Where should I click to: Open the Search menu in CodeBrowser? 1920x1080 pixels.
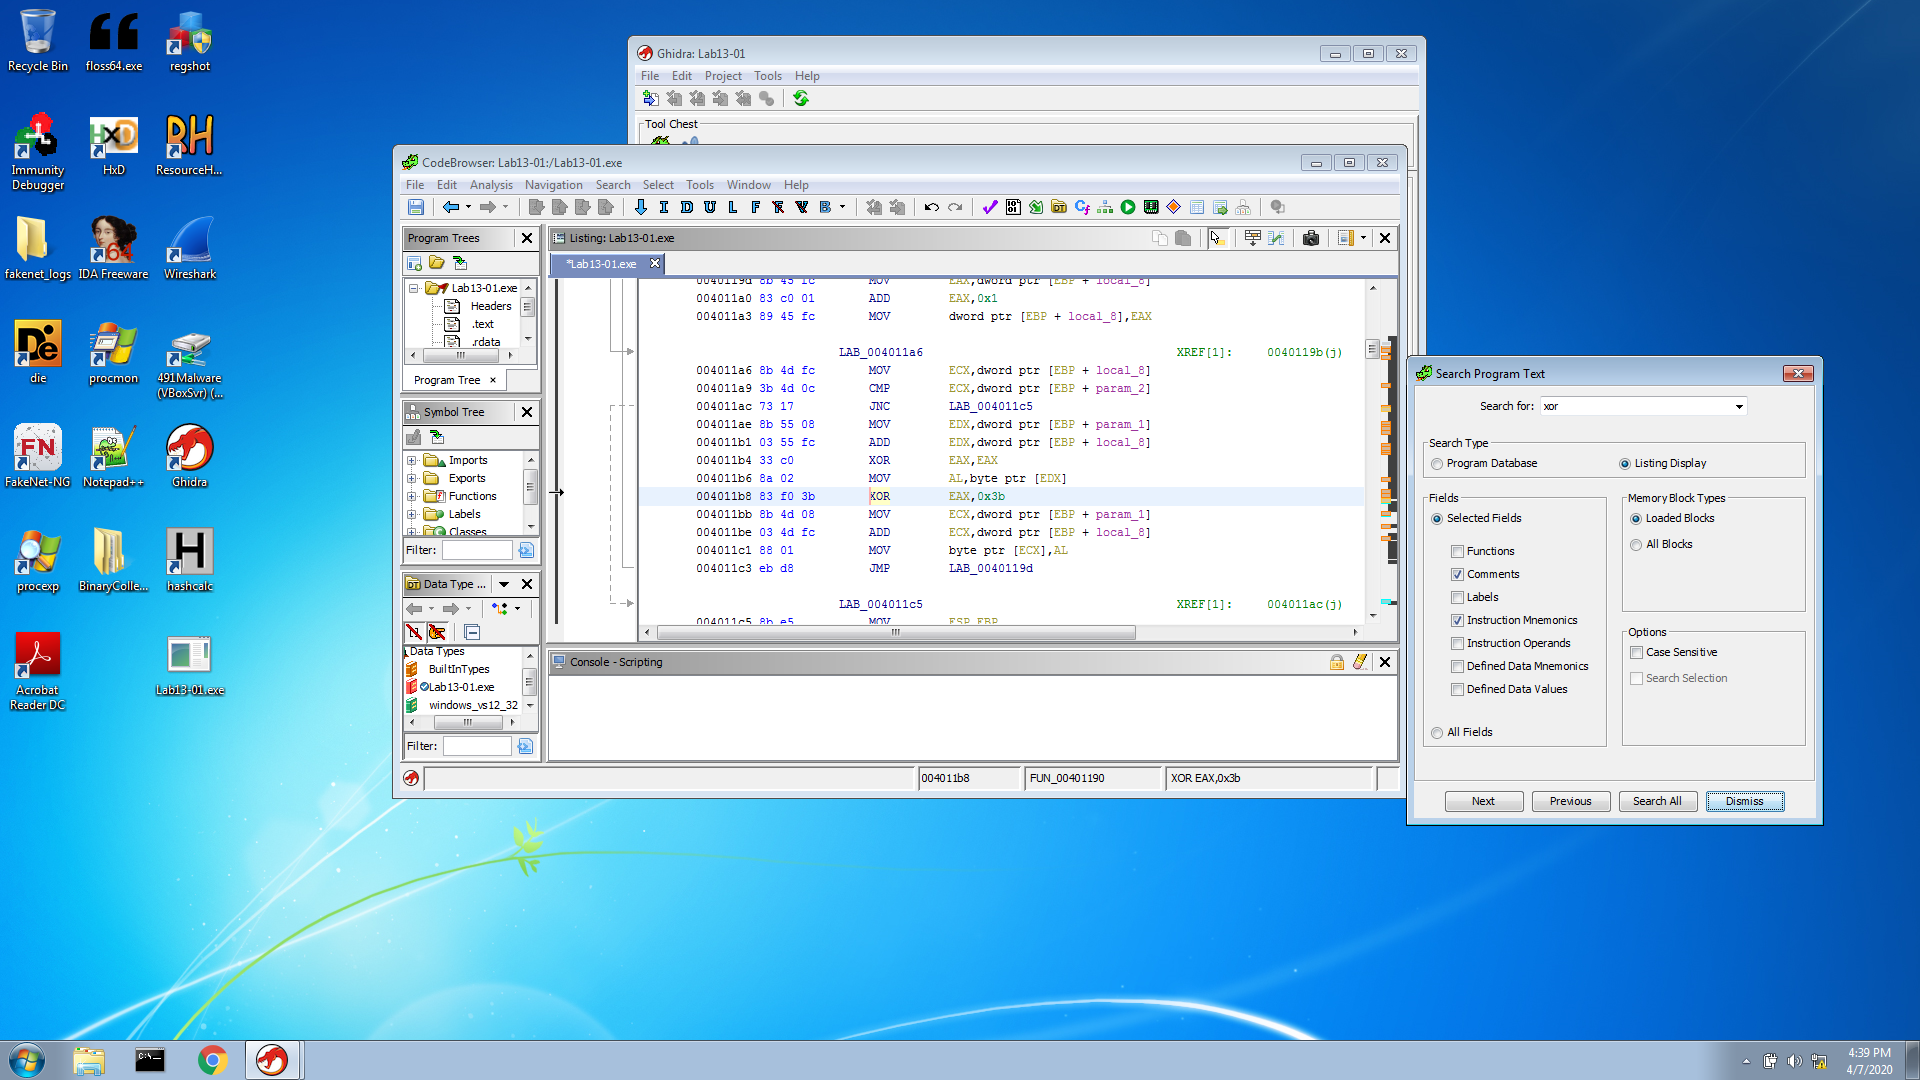pyautogui.click(x=613, y=185)
